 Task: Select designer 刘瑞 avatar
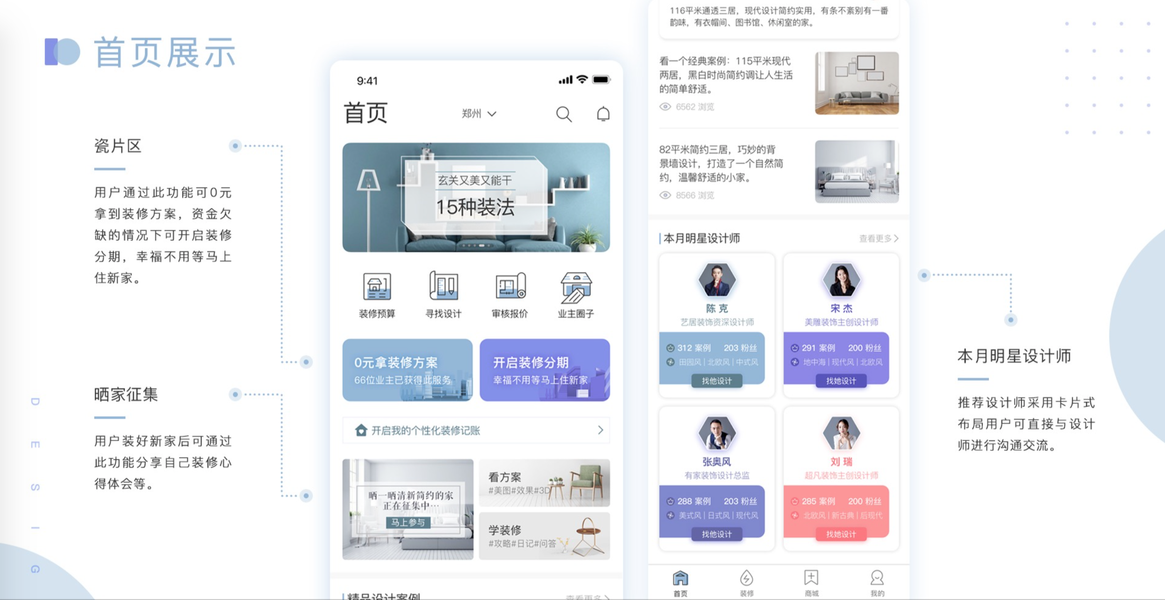coord(841,434)
